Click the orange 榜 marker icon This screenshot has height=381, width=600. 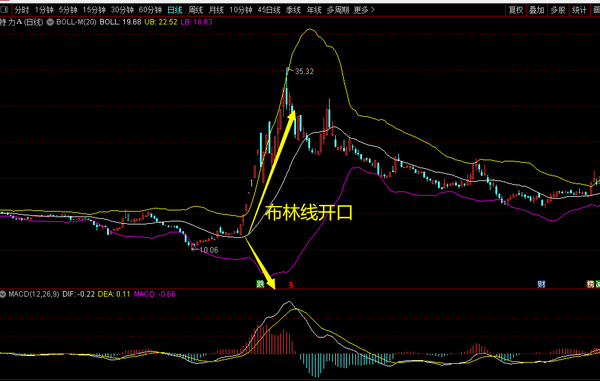click(591, 284)
